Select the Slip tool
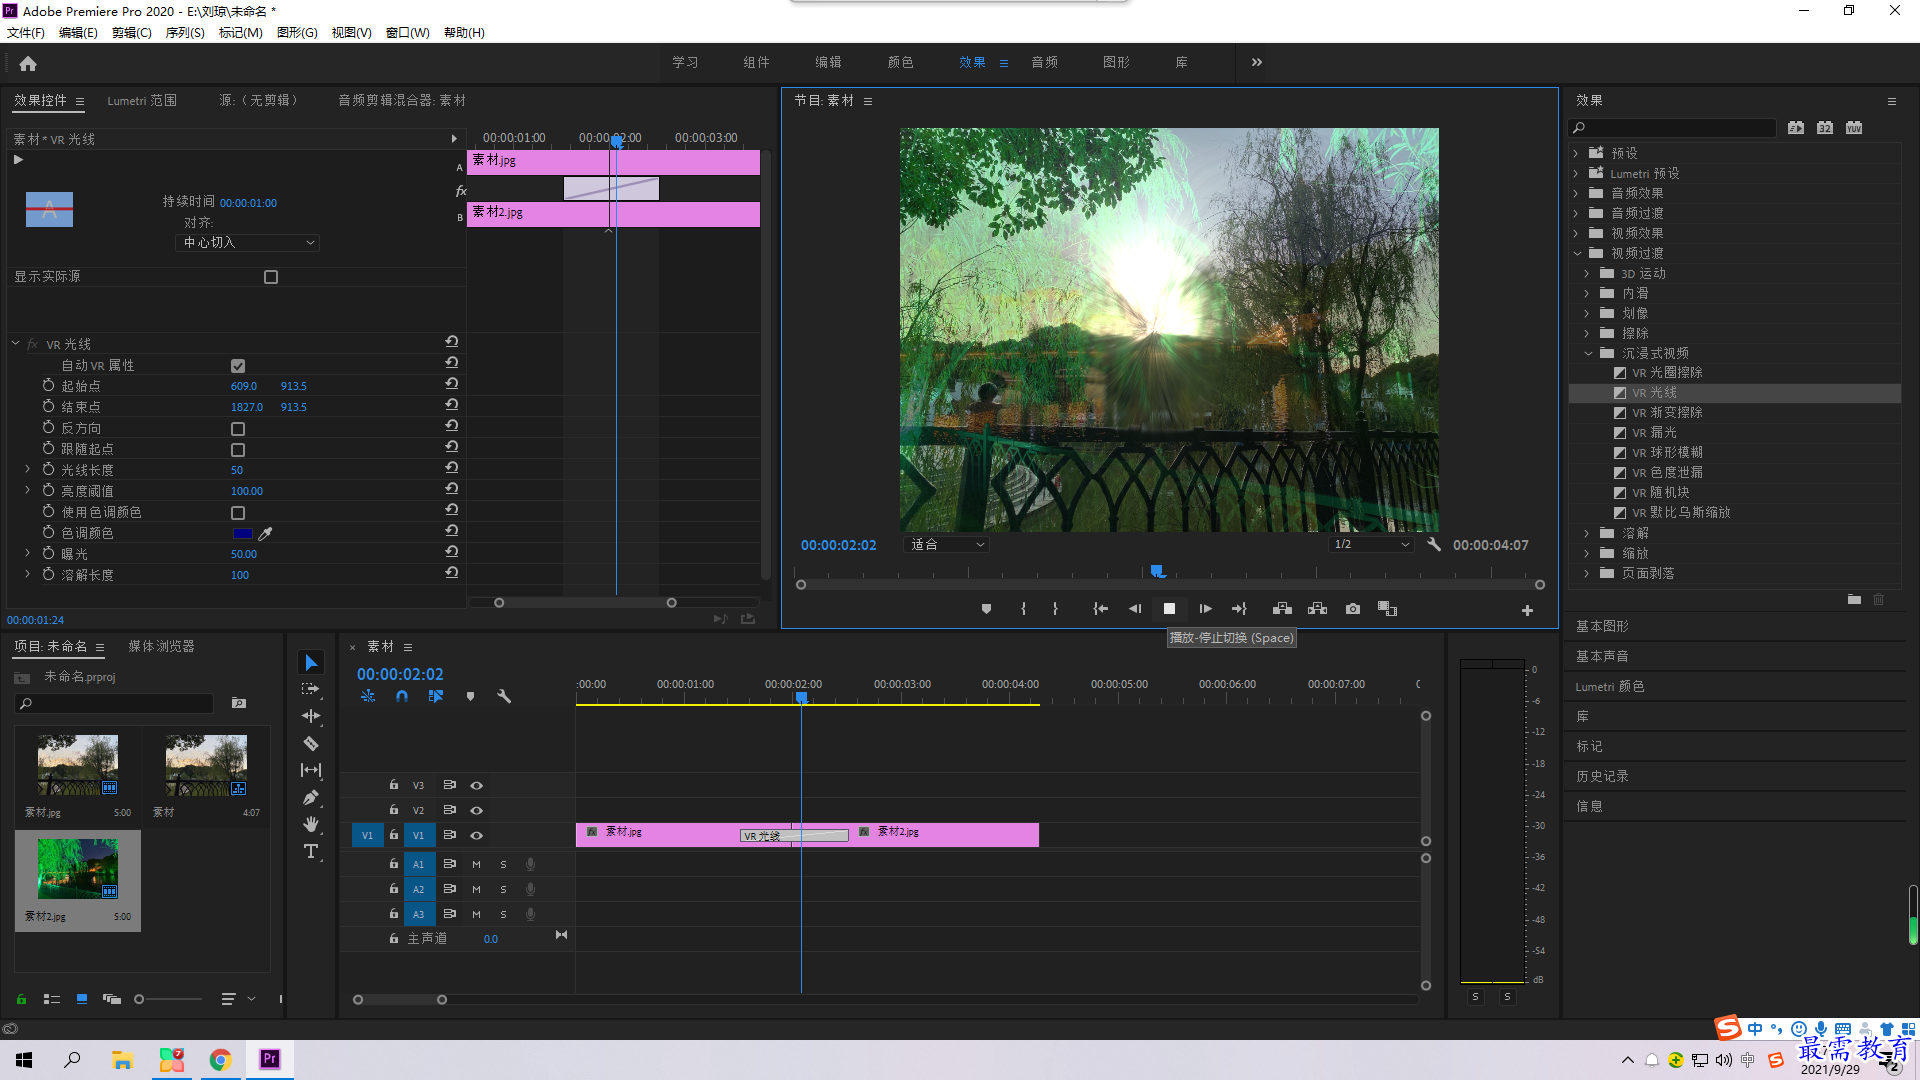Viewport: 1920px width, 1080px height. 311,770
